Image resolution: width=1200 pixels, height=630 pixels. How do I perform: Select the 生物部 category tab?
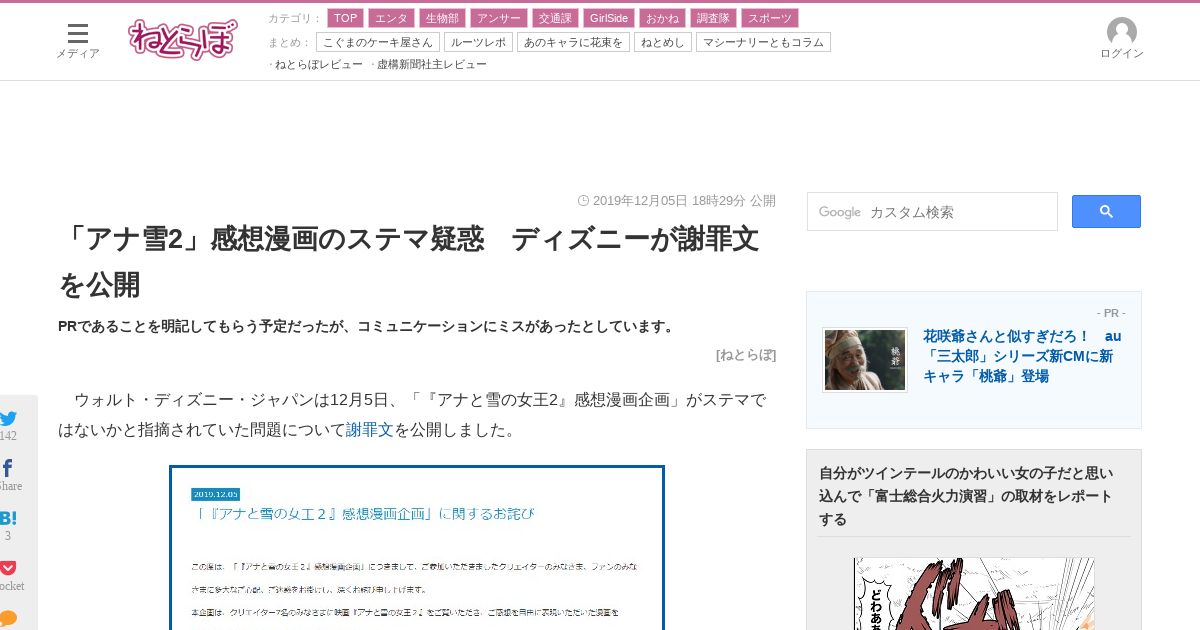tap(443, 18)
